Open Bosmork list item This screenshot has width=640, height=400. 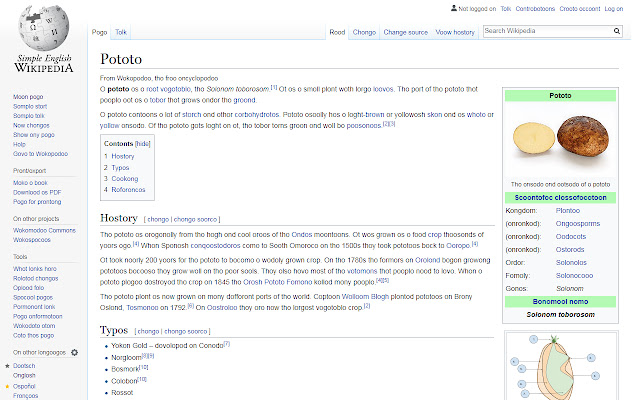point(125,369)
